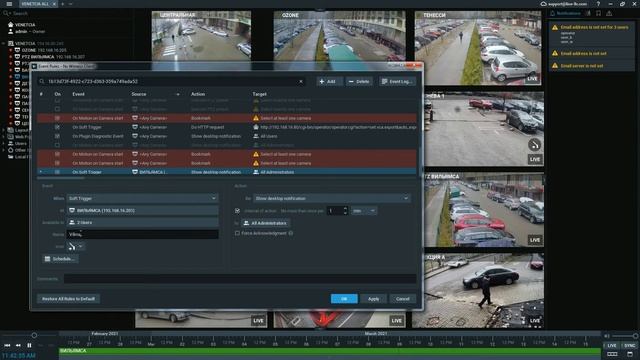Click the search magnifier in resource panel
Screen dimensions: 640x360
6,13
